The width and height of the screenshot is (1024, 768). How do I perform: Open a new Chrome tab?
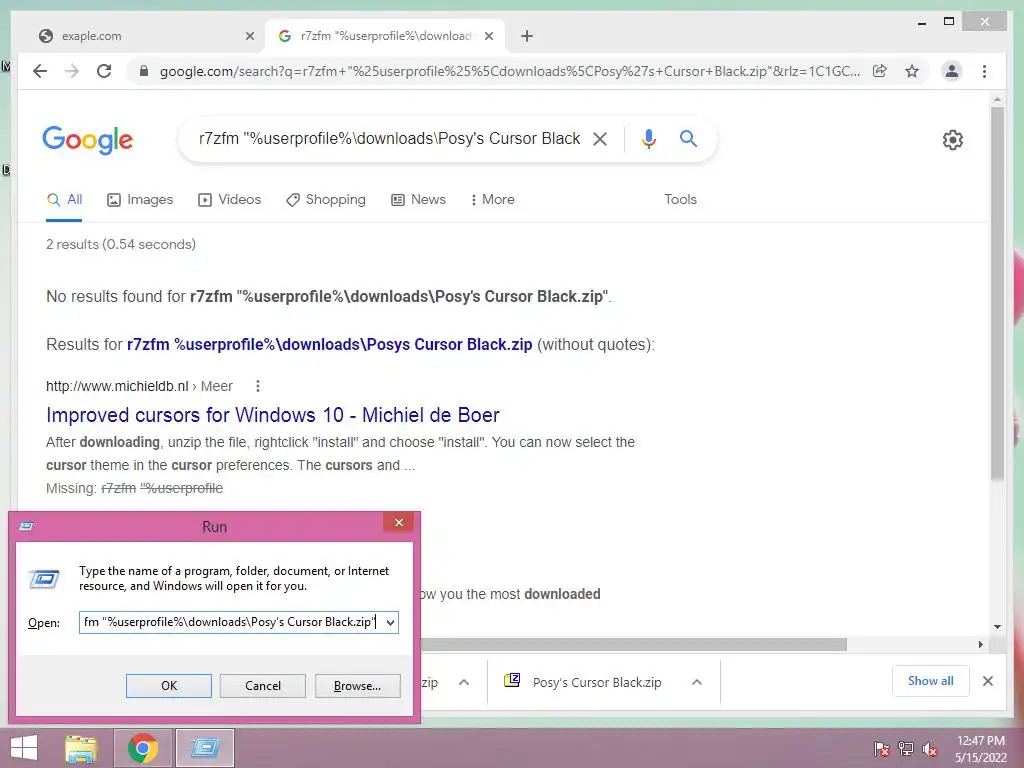[527, 36]
